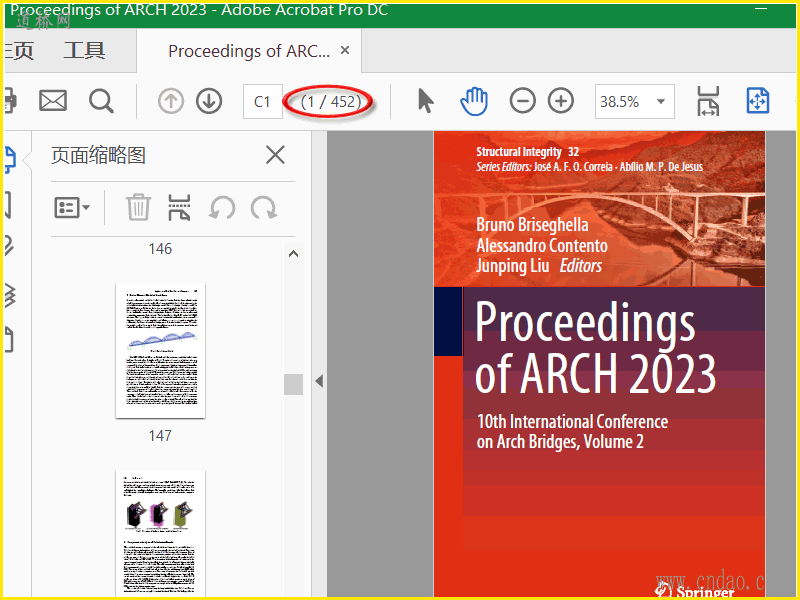Rotate pages counterclockwise
The height and width of the screenshot is (600, 800).
[x=222, y=208]
